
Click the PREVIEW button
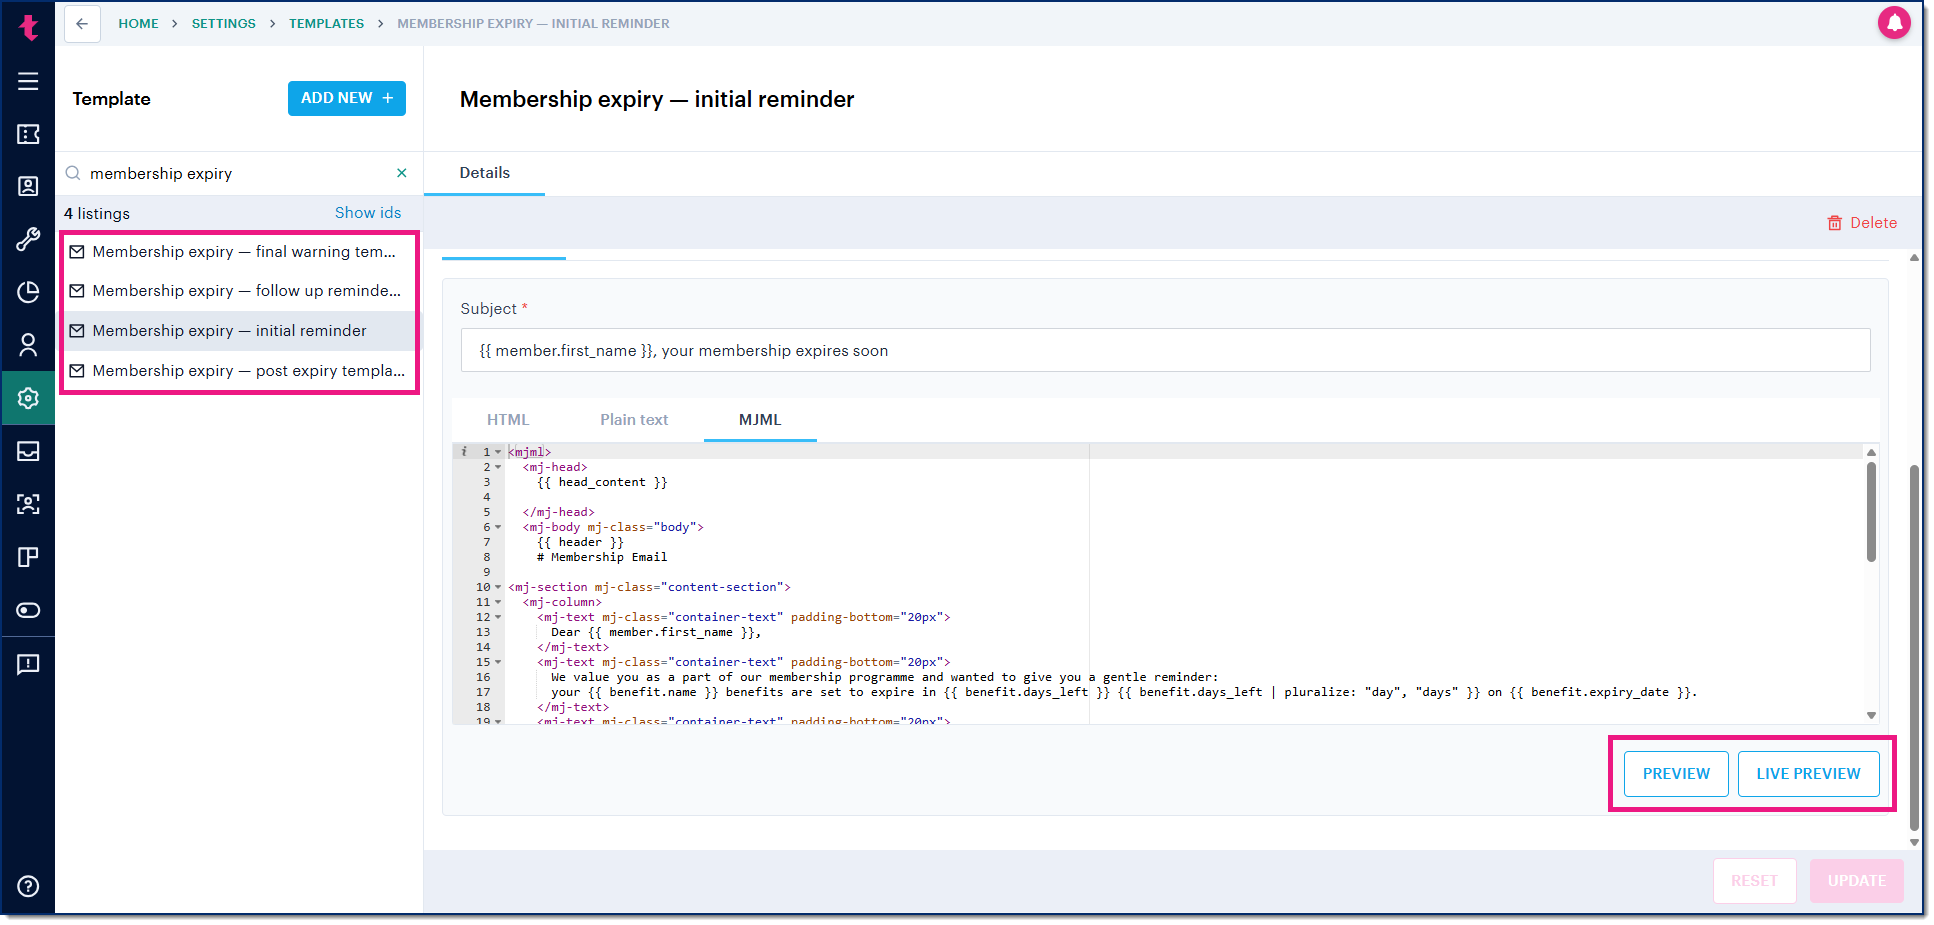1676,774
